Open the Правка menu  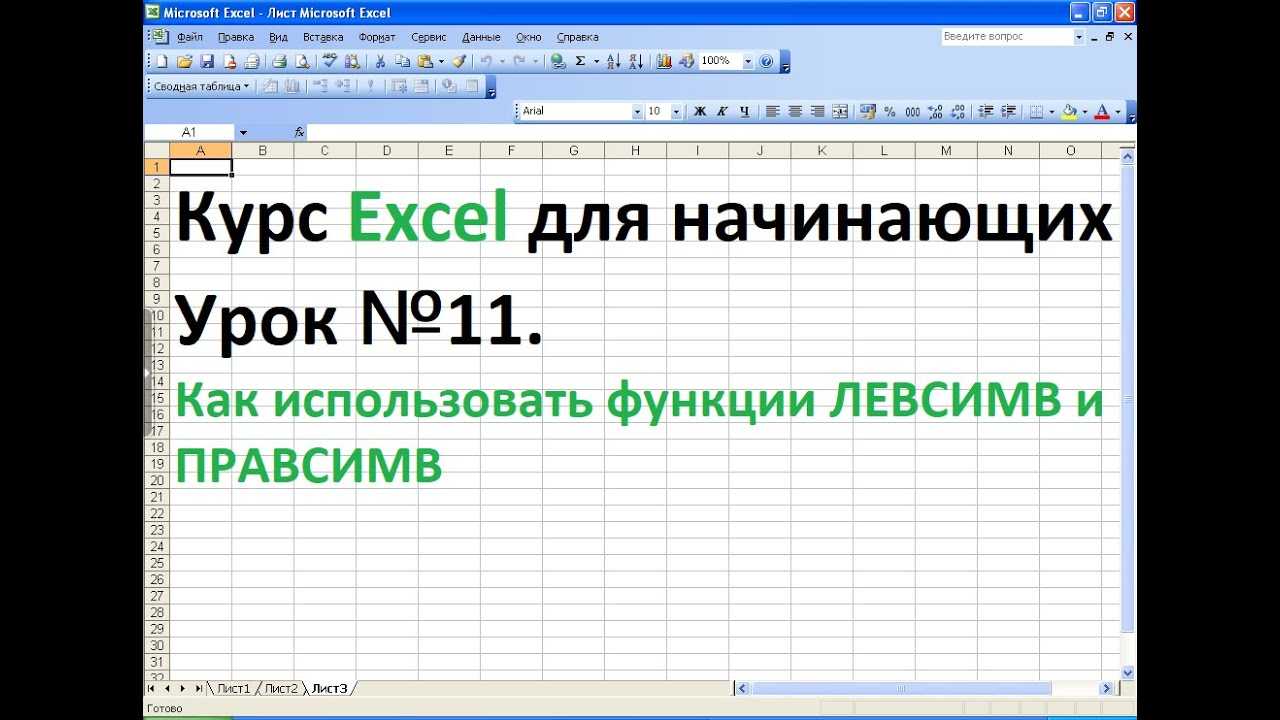click(236, 37)
